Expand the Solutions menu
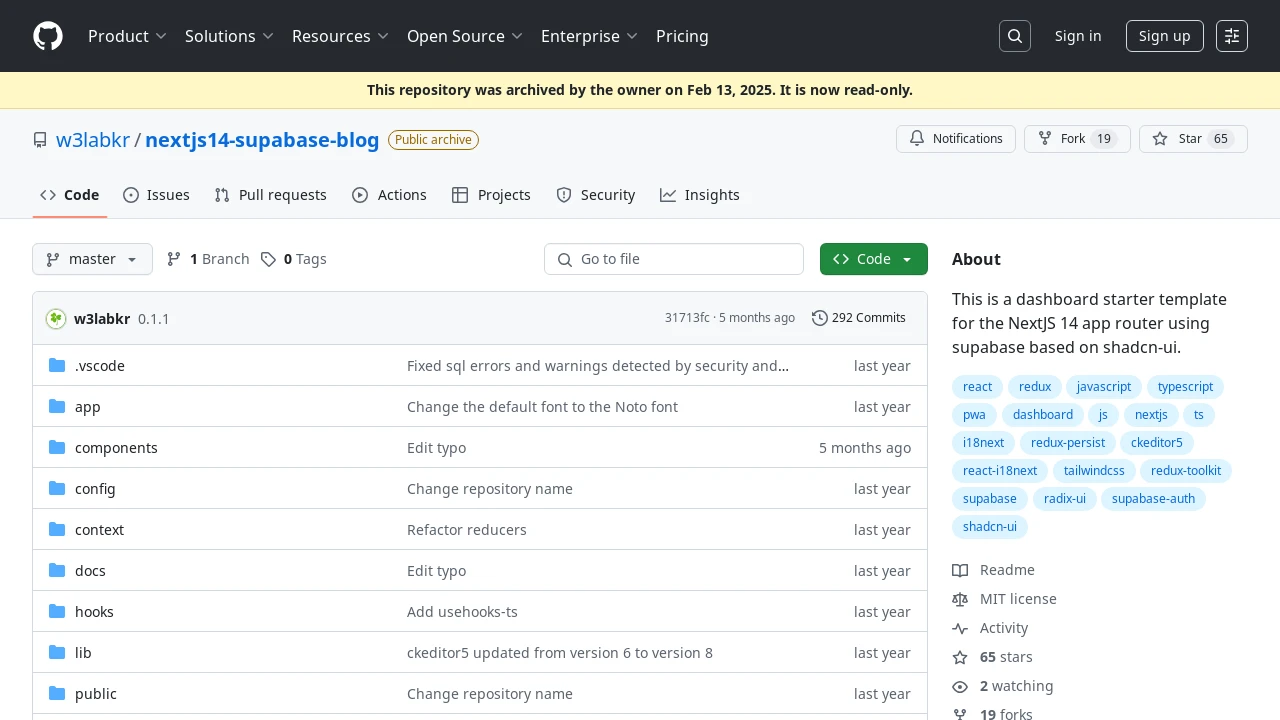Screen dimensions: 1280x720 [229, 36]
